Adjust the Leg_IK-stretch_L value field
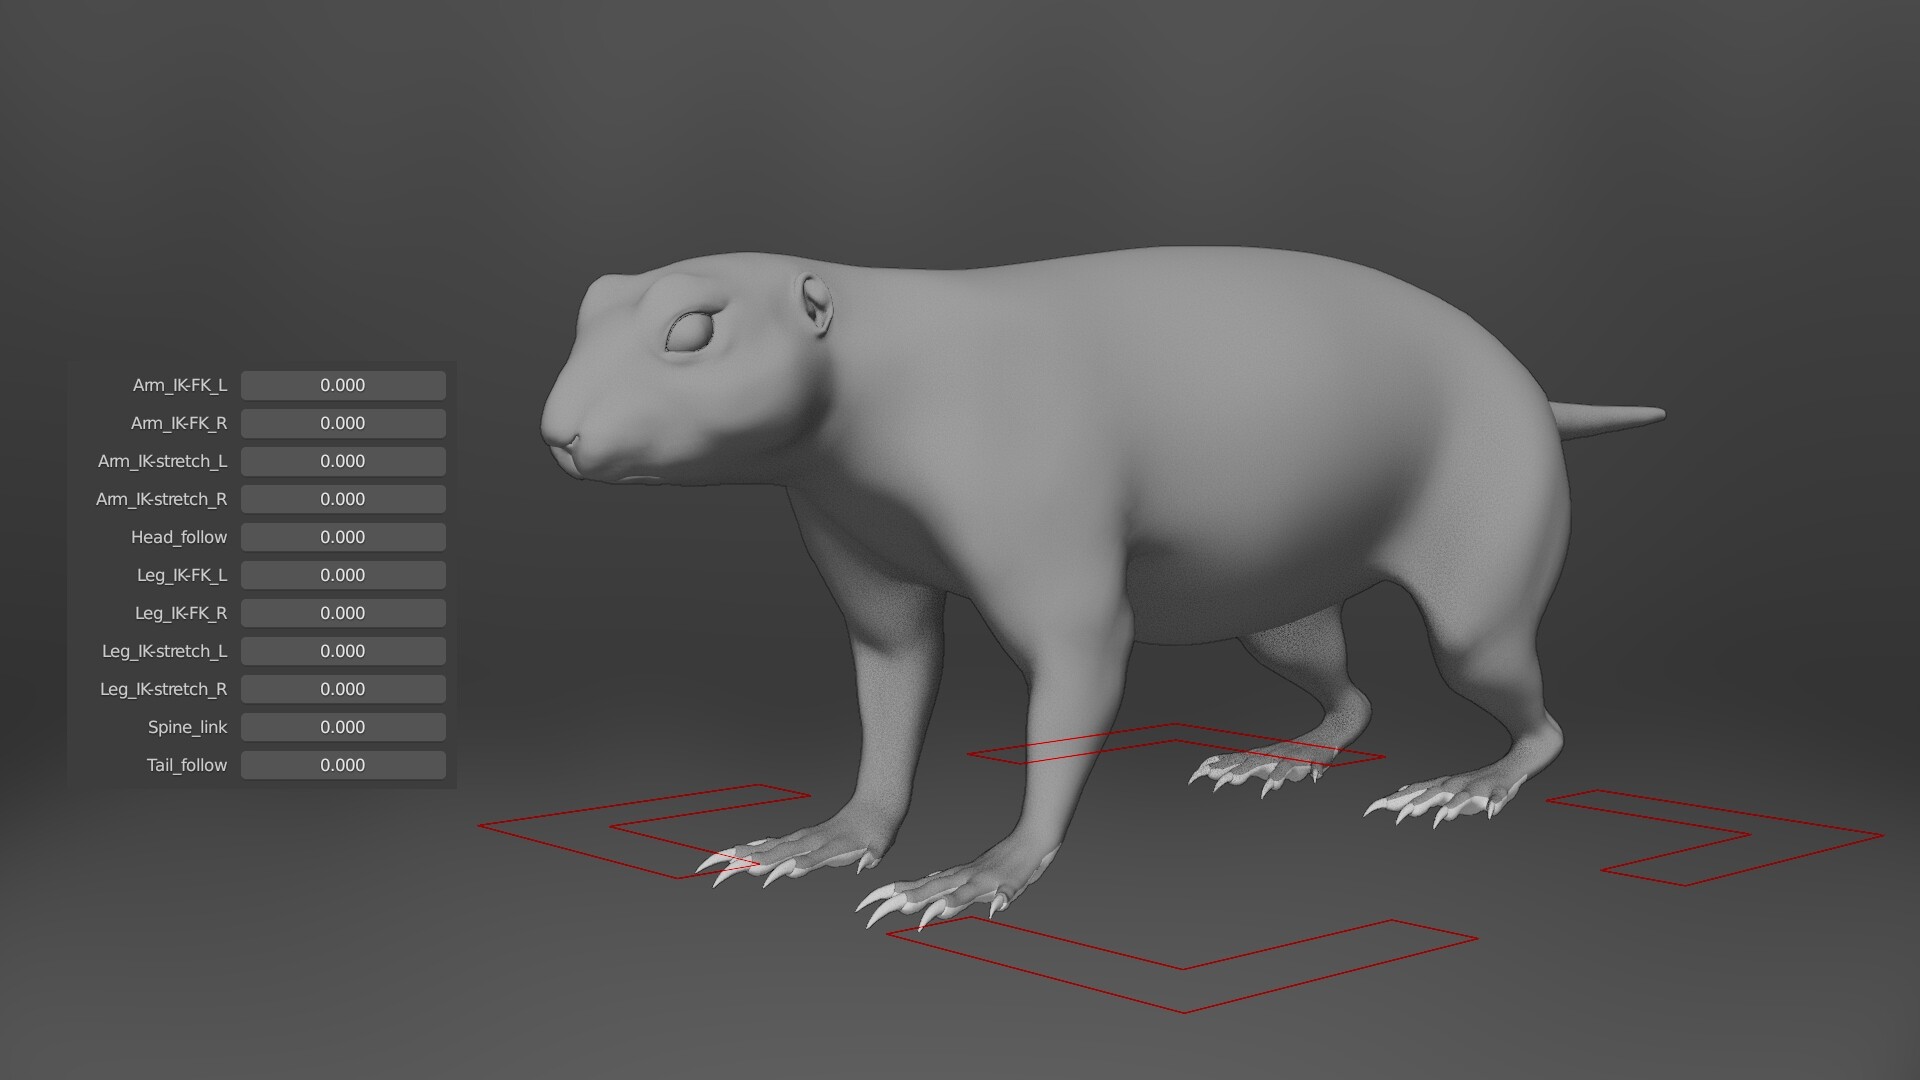This screenshot has height=1080, width=1920. [x=343, y=651]
